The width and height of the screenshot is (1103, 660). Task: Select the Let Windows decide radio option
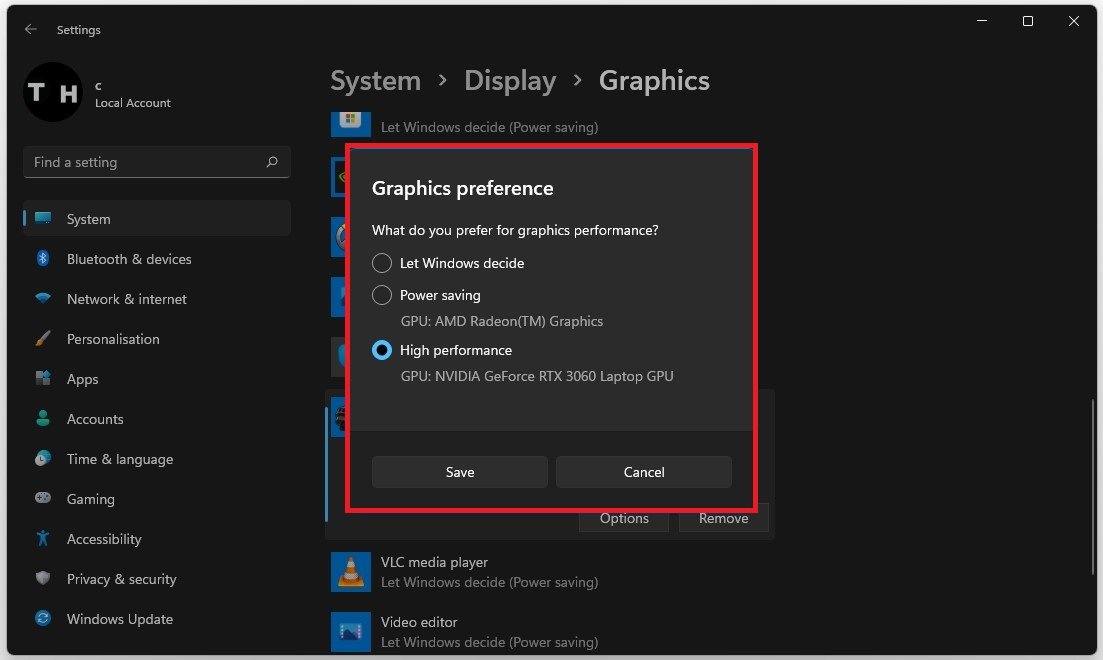[382, 263]
